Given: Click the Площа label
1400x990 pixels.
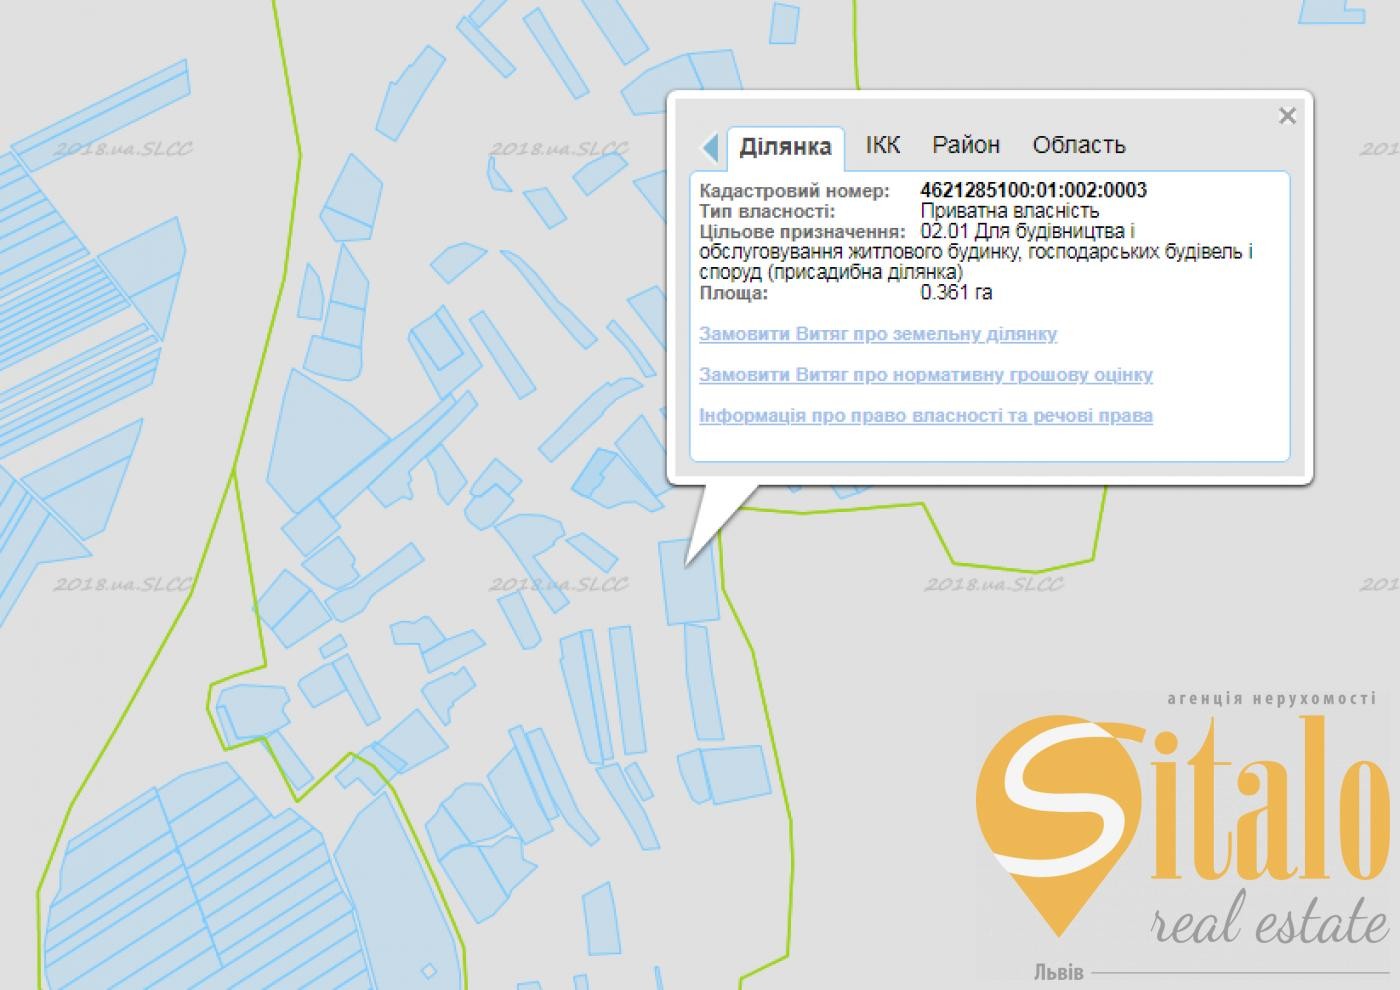Looking at the screenshot, I should [734, 293].
